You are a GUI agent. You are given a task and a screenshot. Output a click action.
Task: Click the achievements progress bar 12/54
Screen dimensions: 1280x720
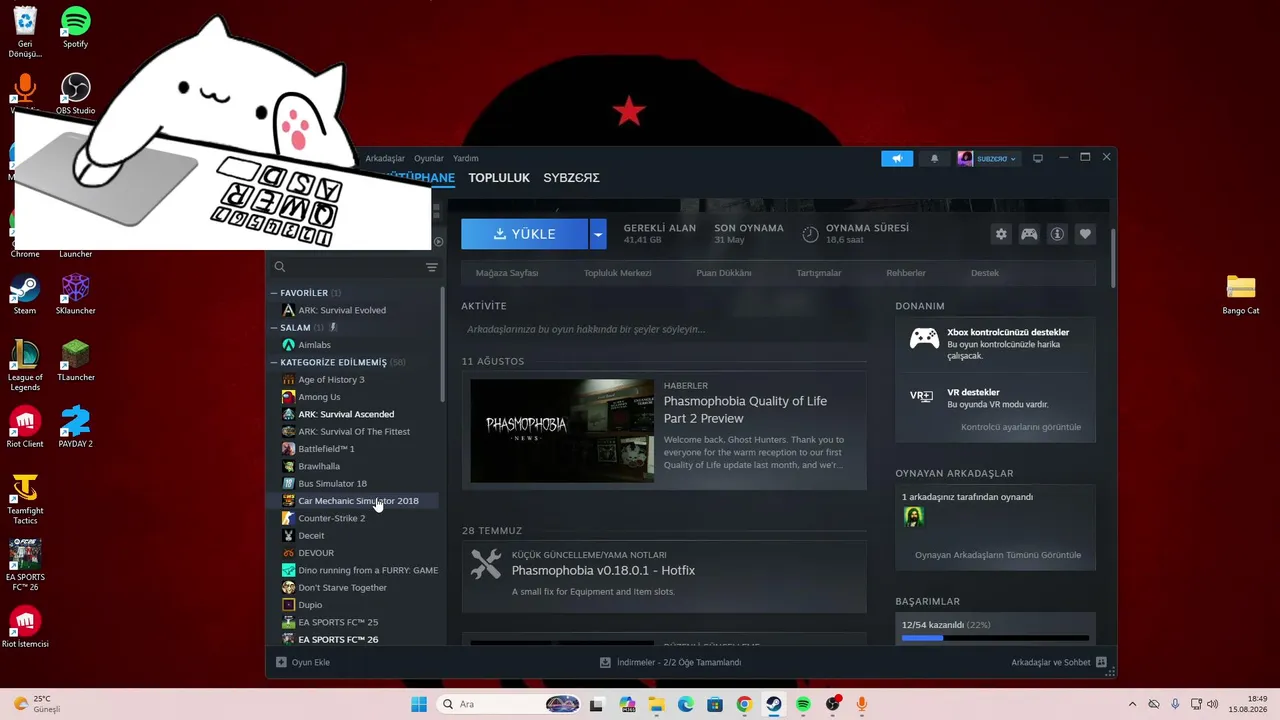point(995,637)
